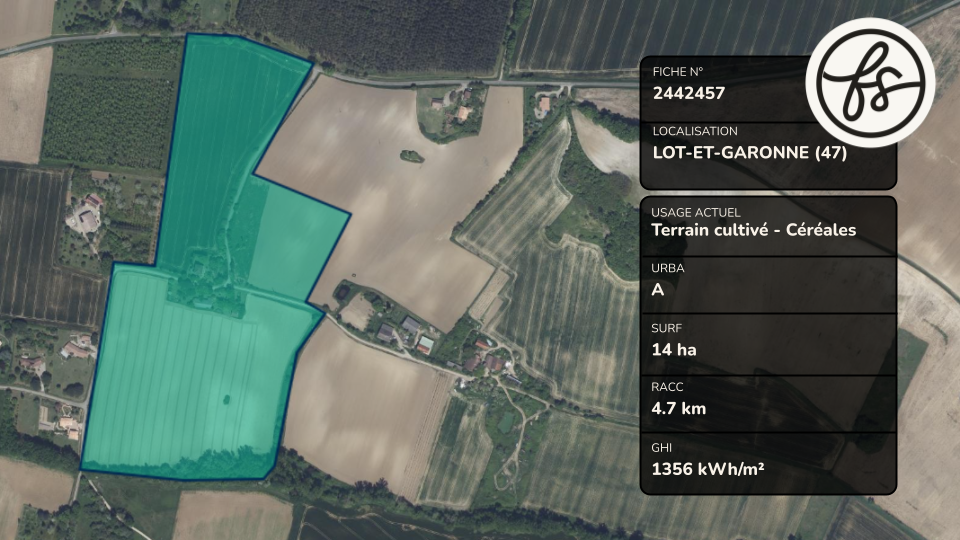Click the URBA zone value A
This screenshot has width=960, height=540.
pyautogui.click(x=658, y=289)
